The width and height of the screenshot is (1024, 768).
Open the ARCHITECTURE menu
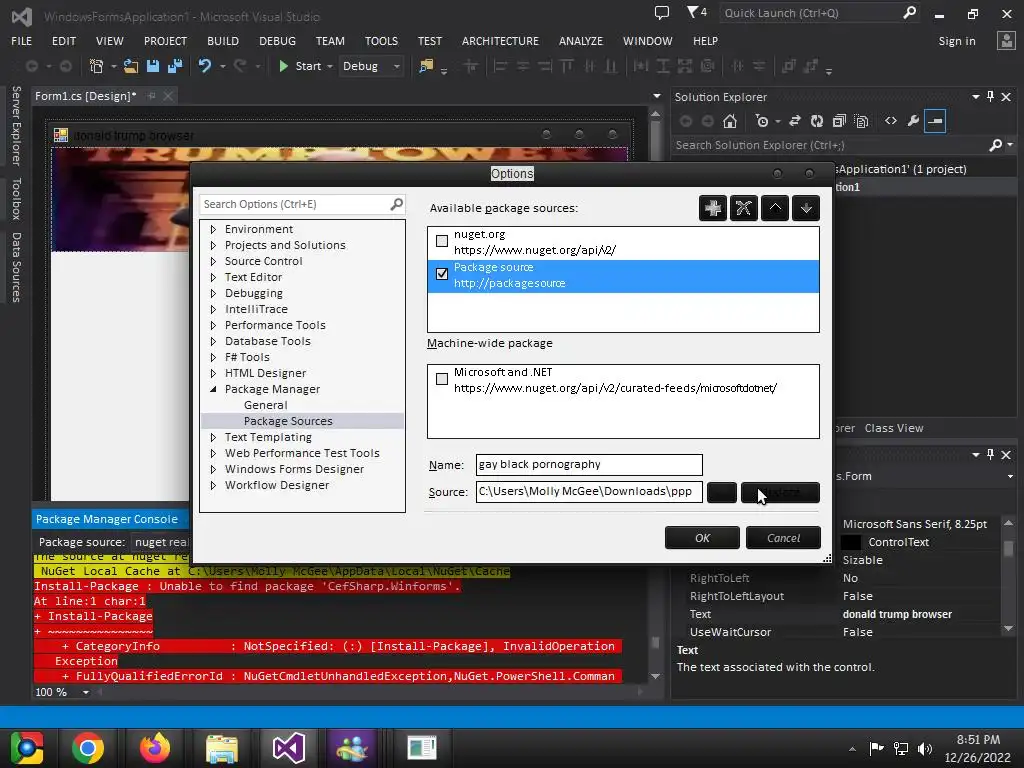point(500,40)
